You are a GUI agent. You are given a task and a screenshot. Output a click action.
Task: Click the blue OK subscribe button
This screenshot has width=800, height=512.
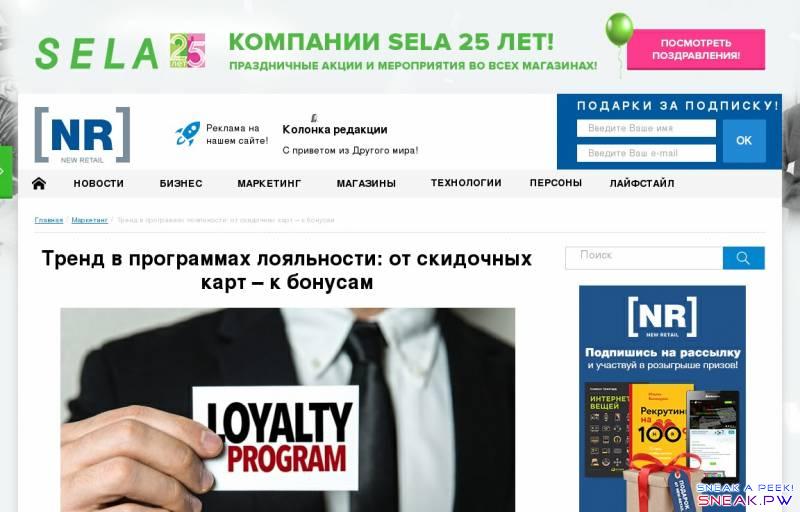click(744, 141)
